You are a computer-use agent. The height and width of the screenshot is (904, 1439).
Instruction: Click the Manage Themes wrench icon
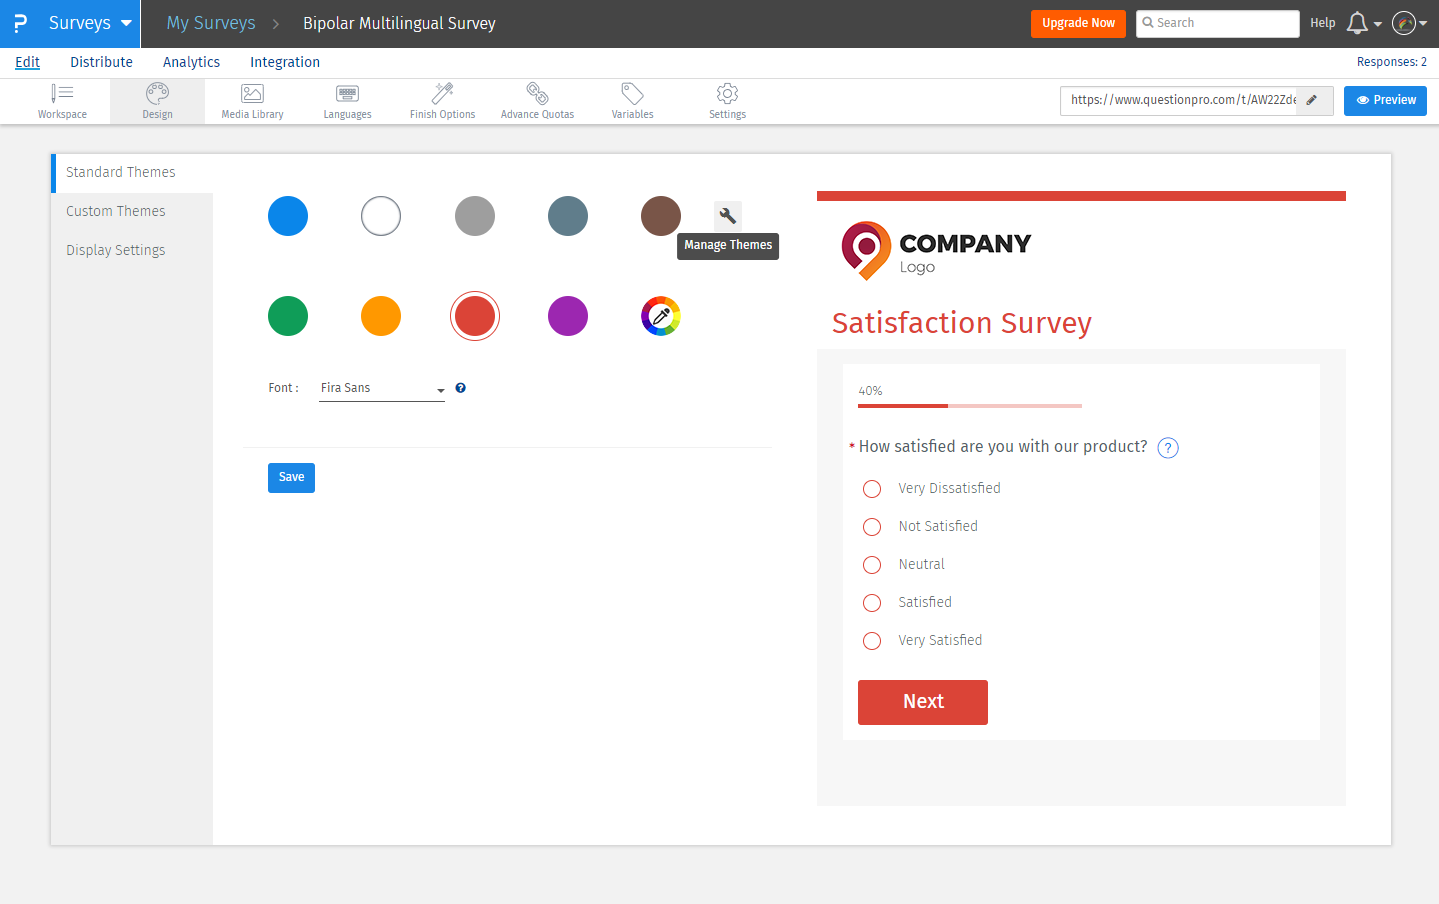click(727, 215)
